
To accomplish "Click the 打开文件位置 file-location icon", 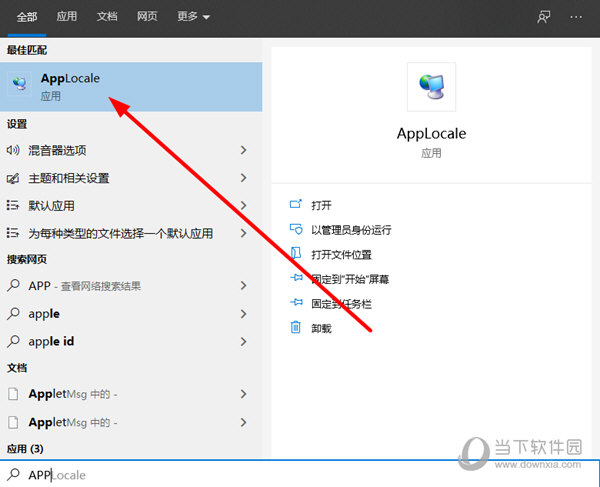I will (296, 253).
